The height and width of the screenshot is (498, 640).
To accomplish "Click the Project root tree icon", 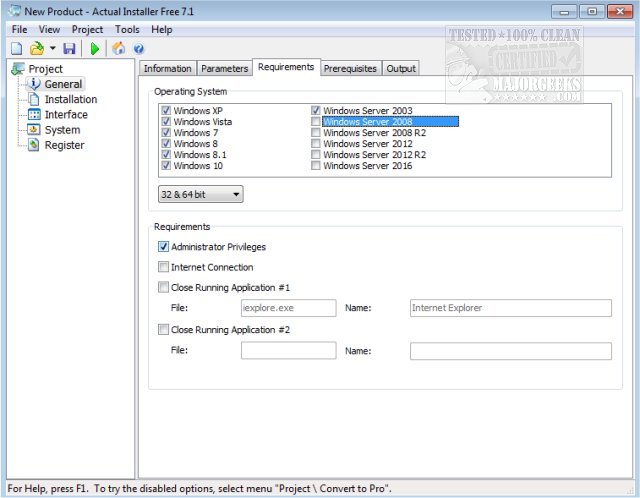I will click(18, 69).
